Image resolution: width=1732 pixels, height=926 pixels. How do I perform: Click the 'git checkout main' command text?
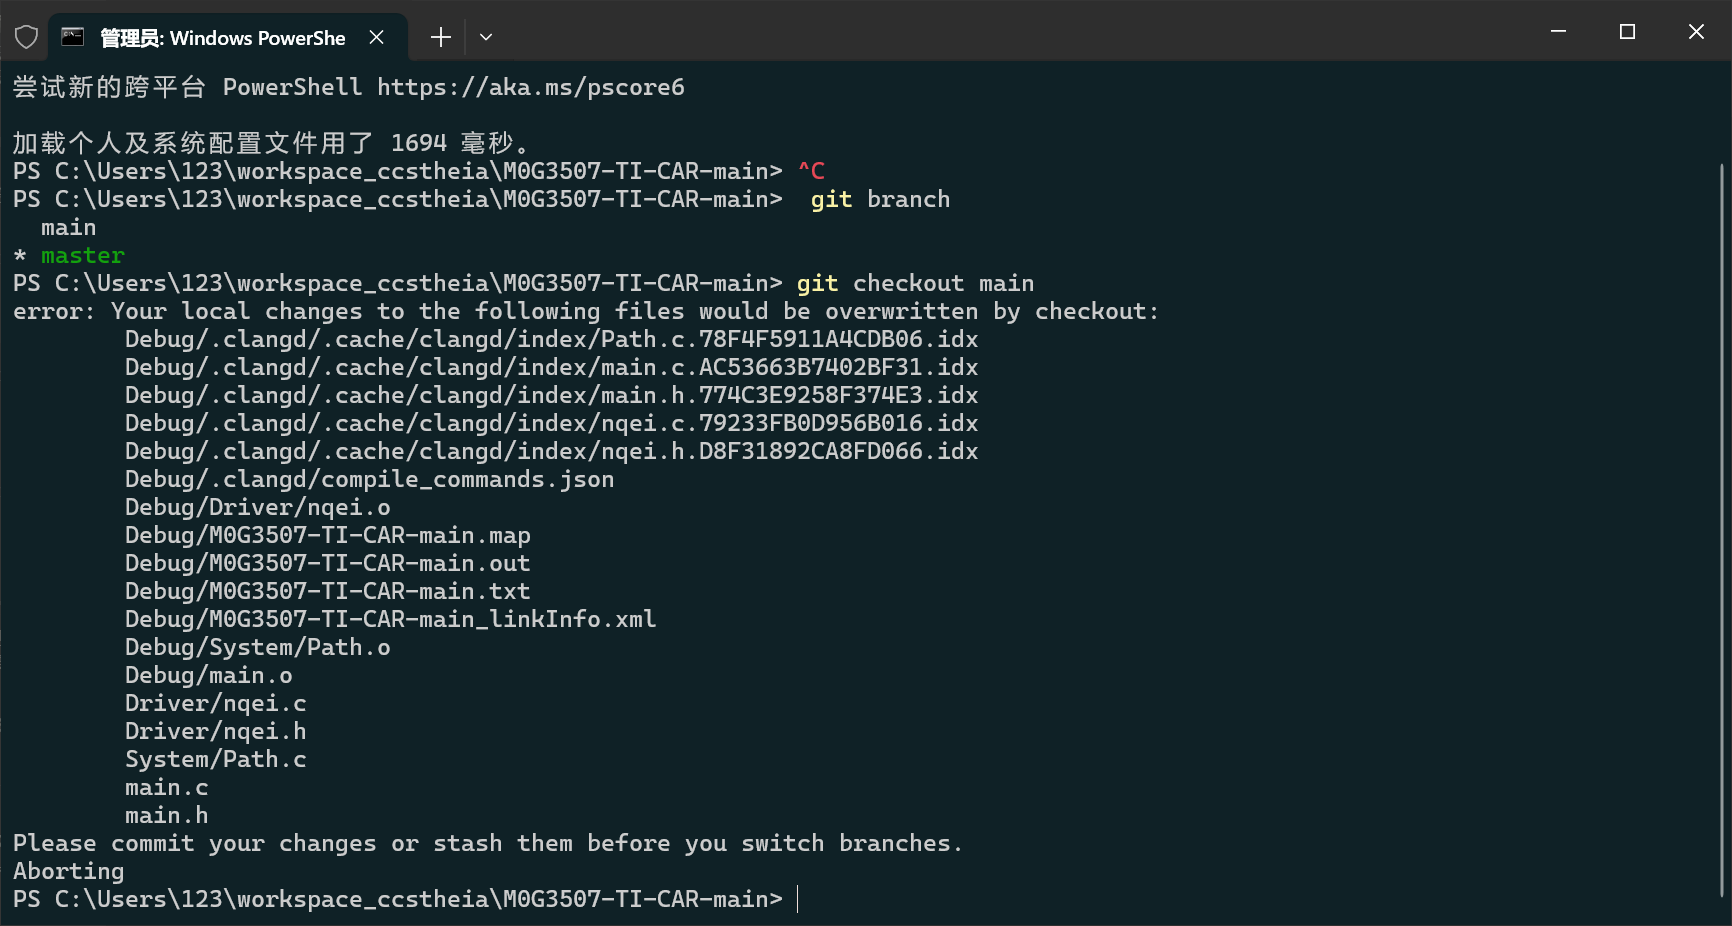(x=915, y=284)
